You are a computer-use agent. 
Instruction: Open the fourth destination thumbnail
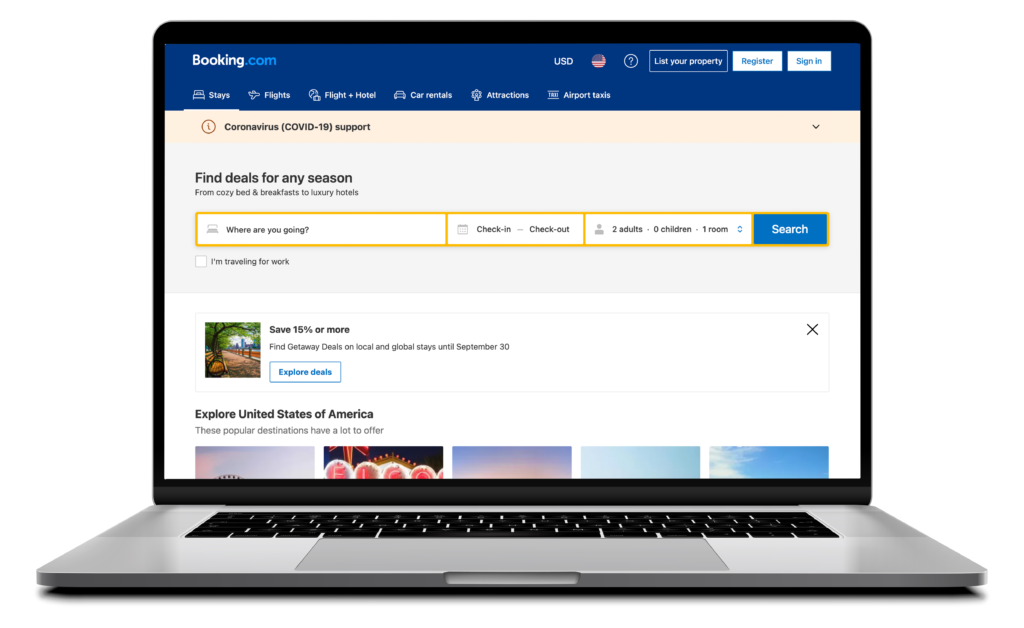[x=640, y=462]
